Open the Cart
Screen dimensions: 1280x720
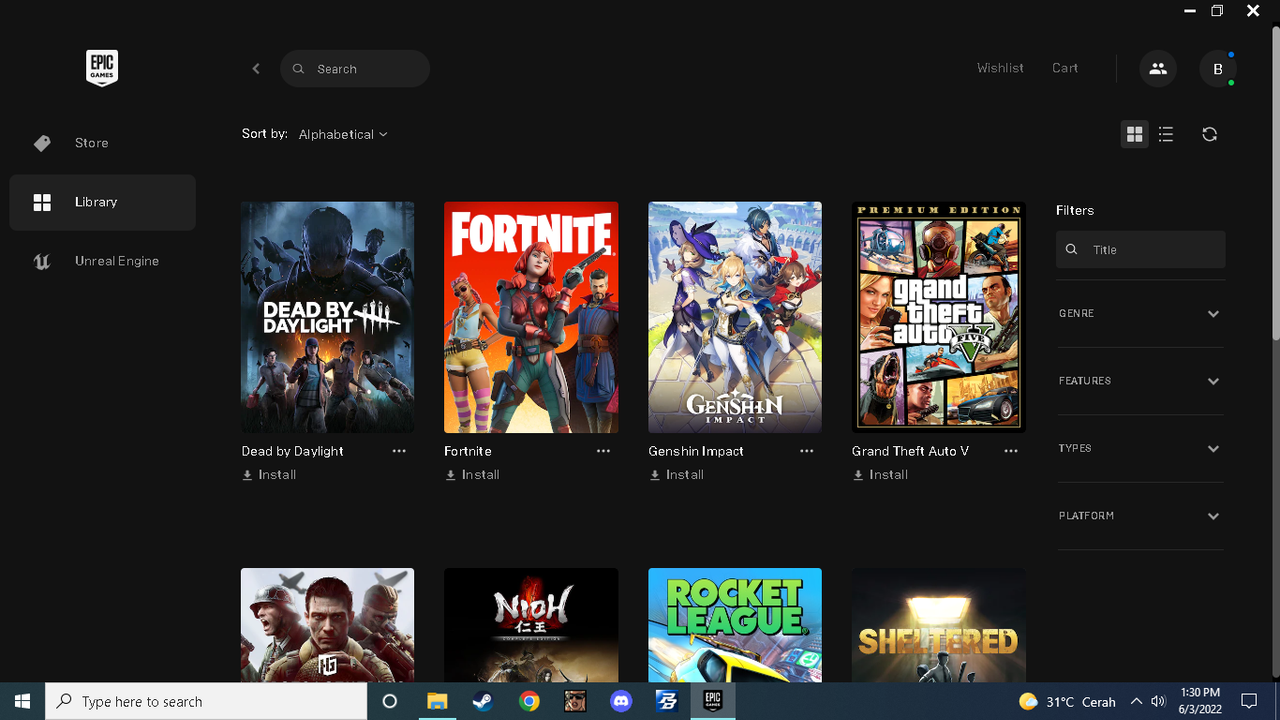1065,68
